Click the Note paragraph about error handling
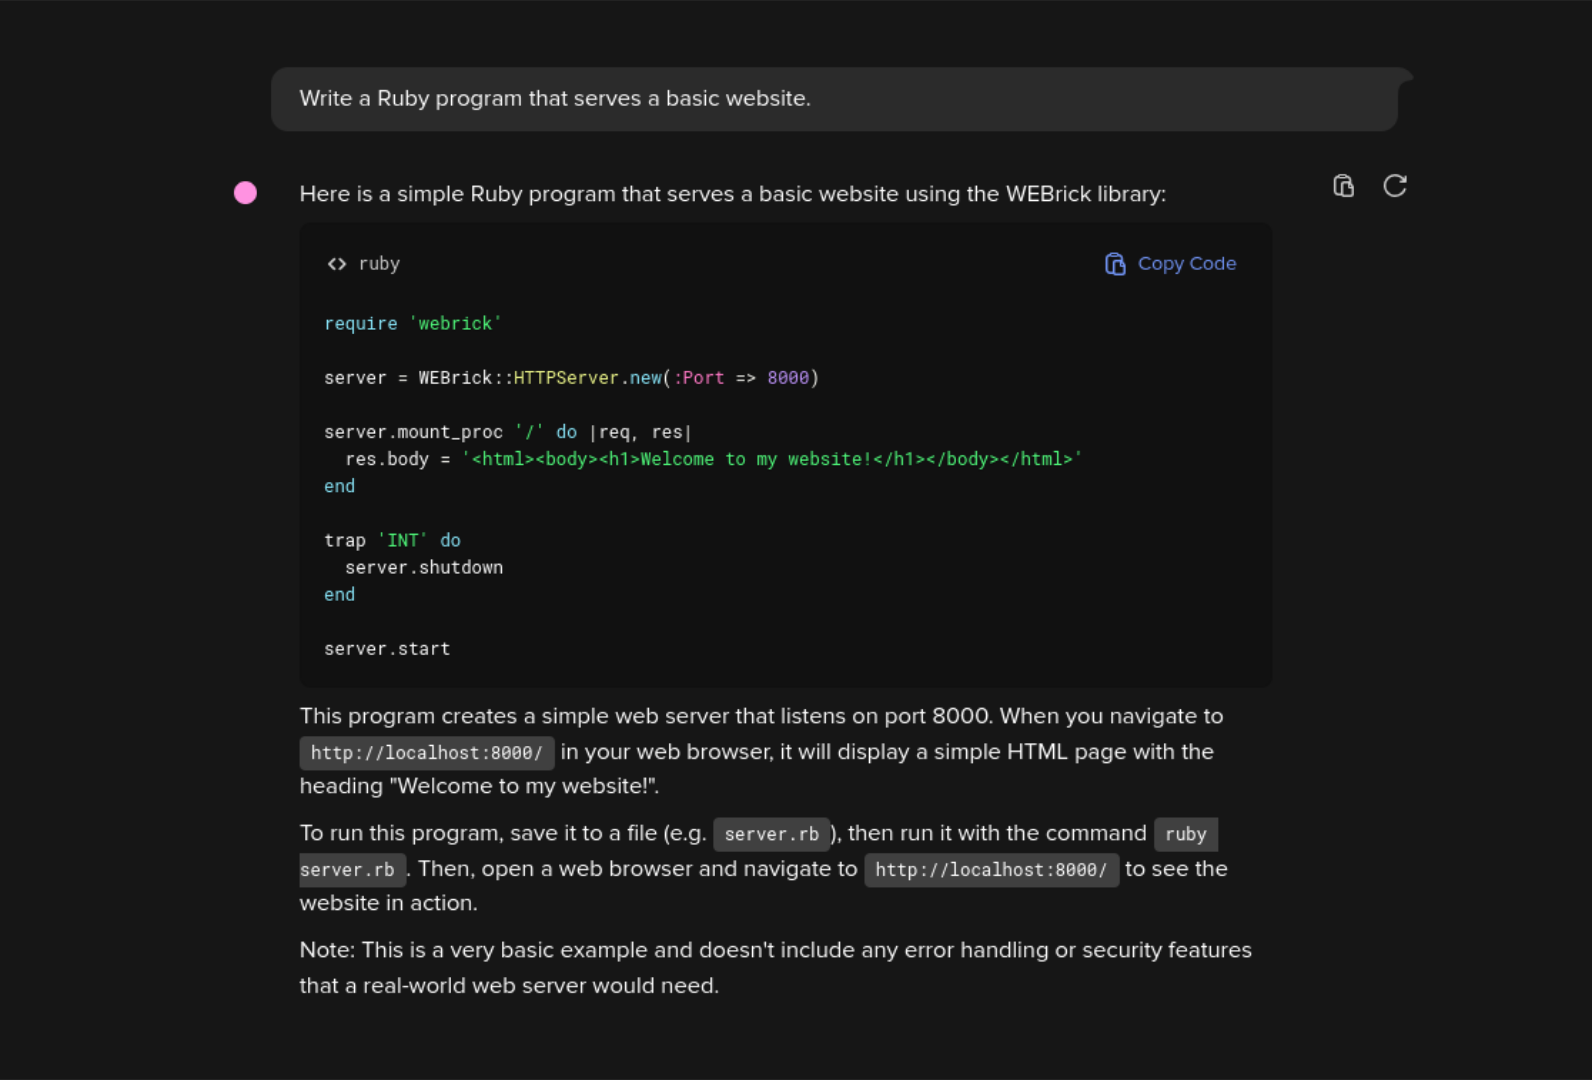Screen dimensions: 1592x1080 [x=776, y=968]
